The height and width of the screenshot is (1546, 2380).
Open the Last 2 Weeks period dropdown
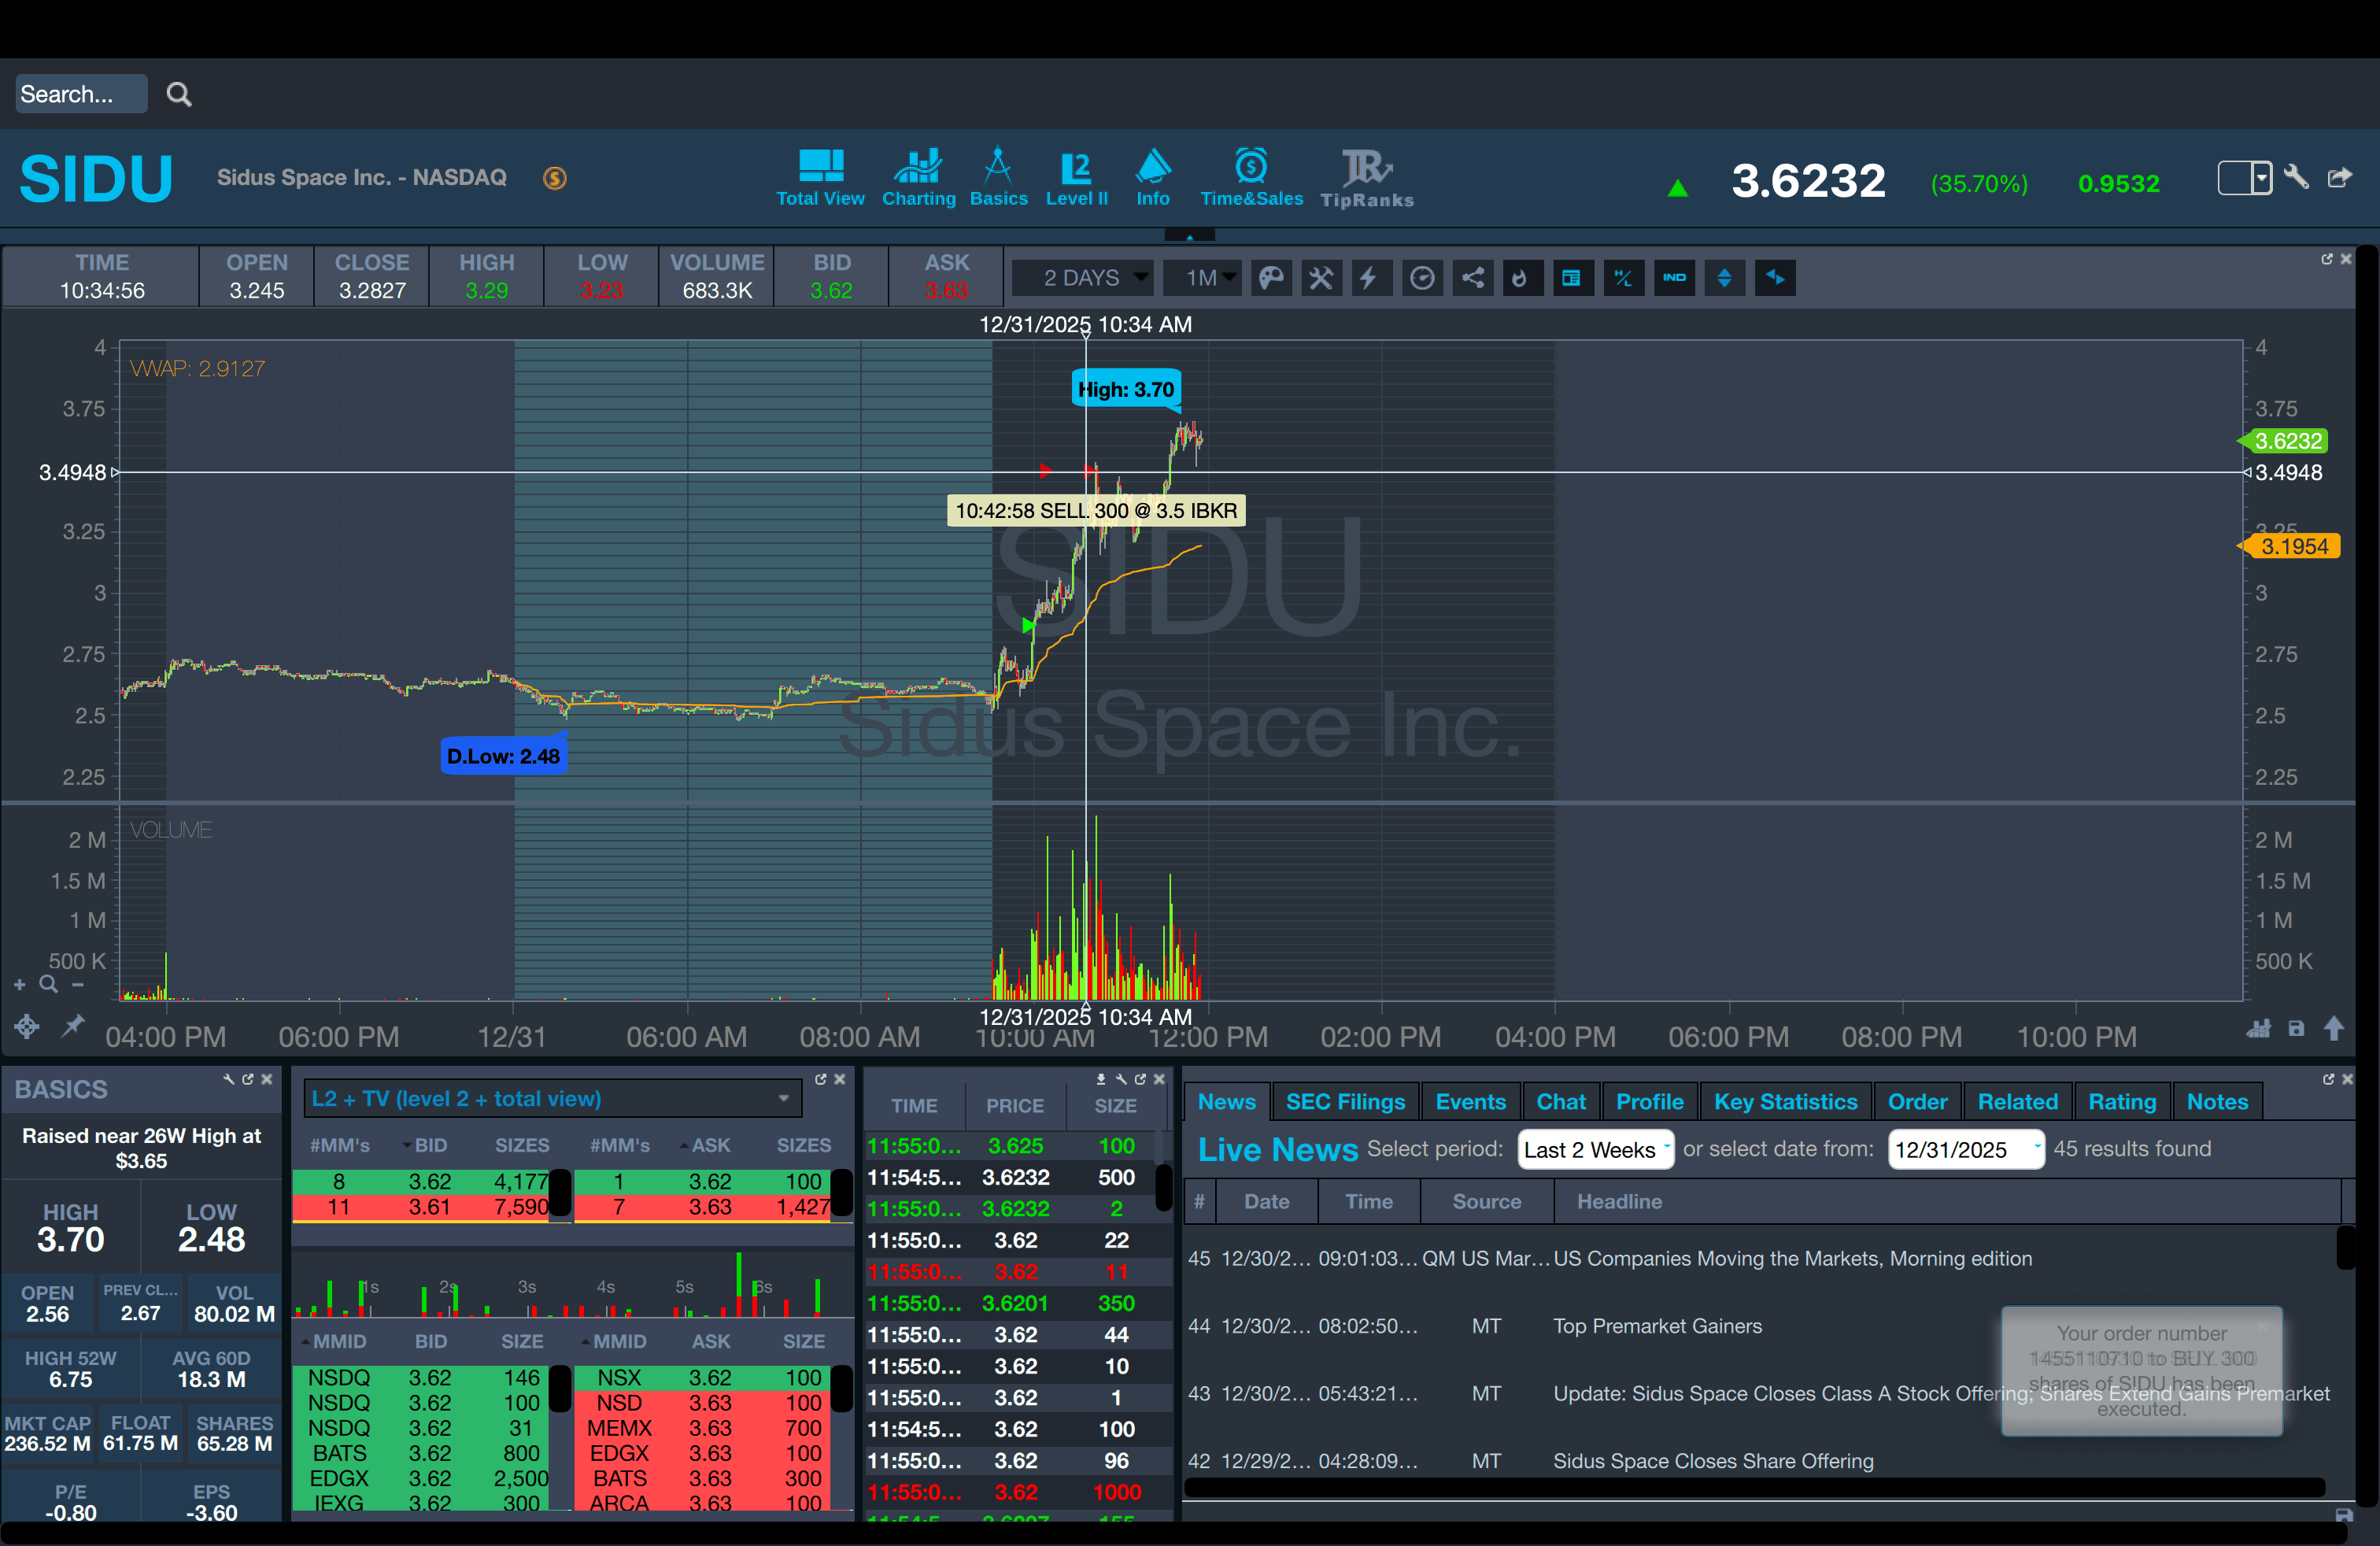[x=1595, y=1150]
